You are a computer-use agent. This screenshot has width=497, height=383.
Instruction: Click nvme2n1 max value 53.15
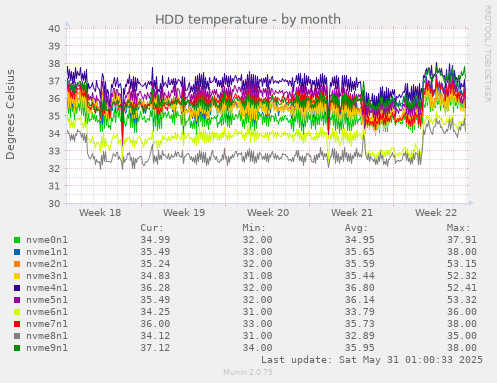[x=462, y=264]
